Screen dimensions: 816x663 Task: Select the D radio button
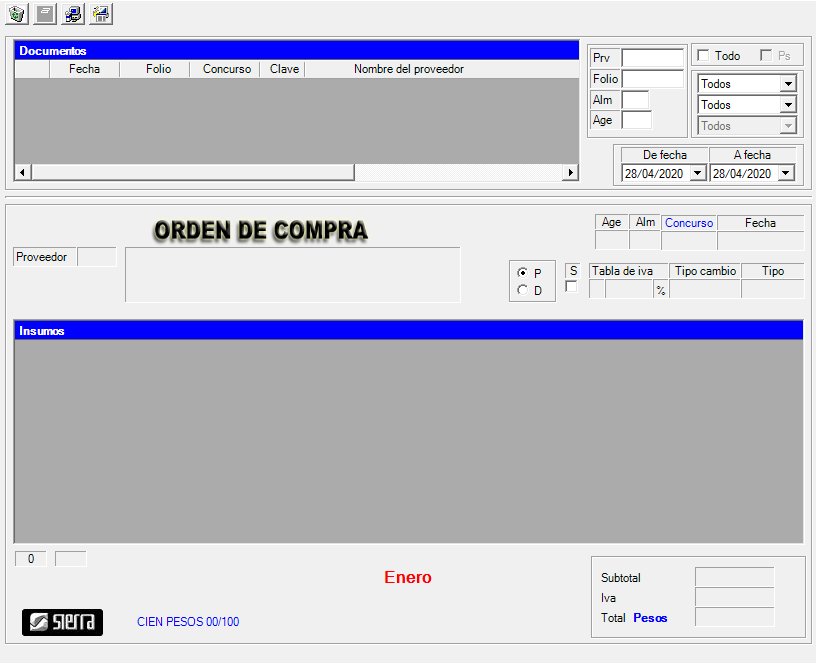tap(522, 291)
